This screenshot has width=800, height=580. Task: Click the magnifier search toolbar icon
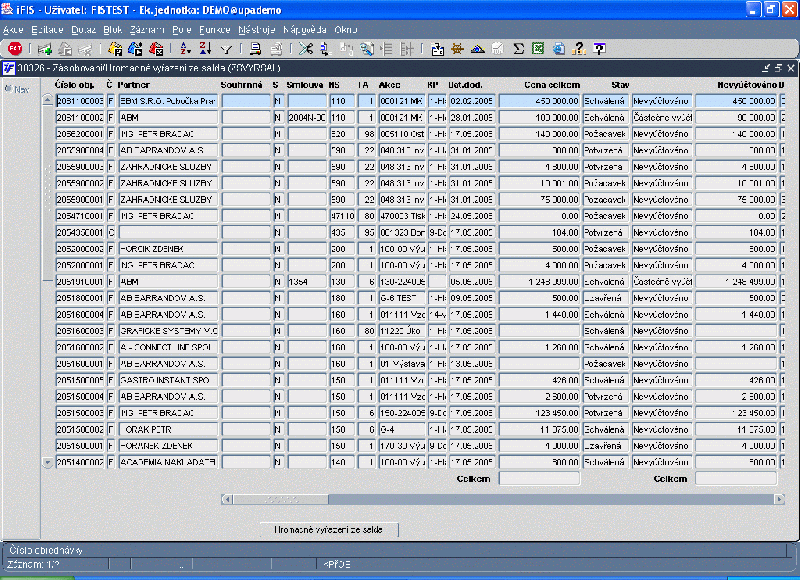click(366, 49)
